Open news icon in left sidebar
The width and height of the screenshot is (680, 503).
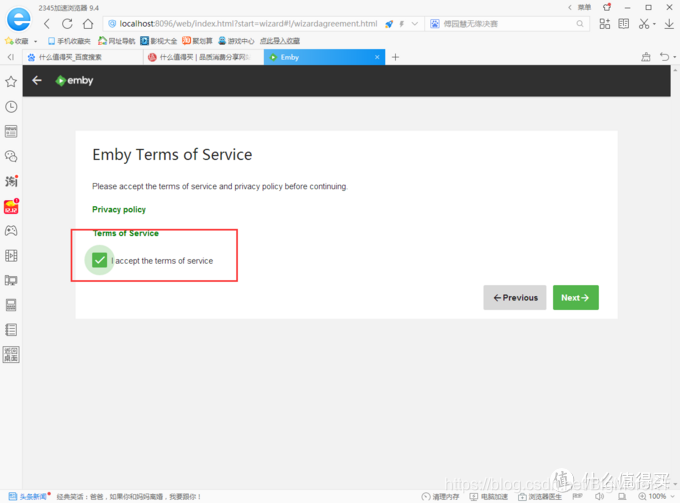coord(11,131)
